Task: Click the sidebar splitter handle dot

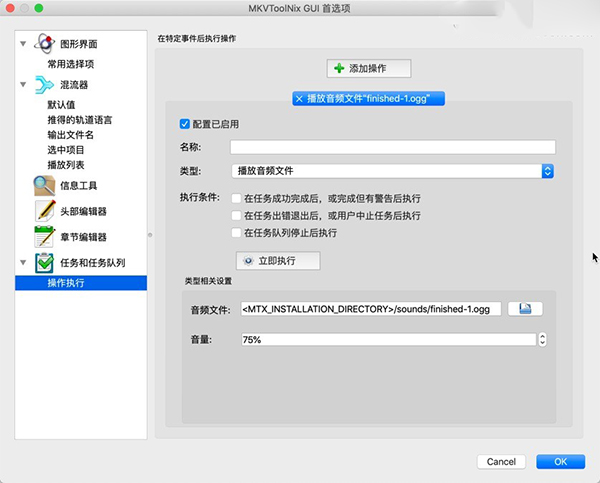Action: tap(150, 235)
